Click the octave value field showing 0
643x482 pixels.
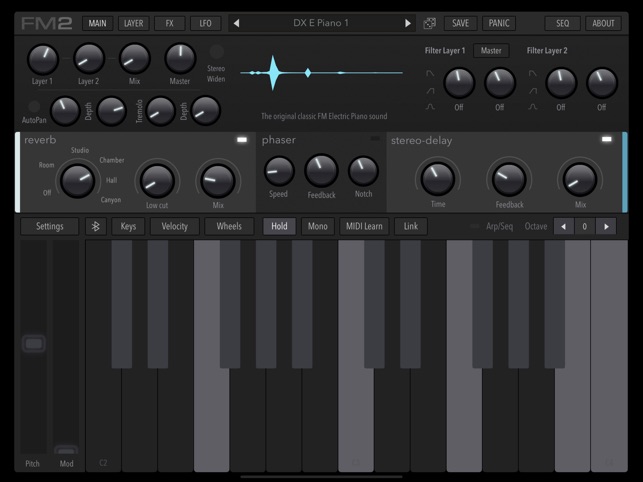pos(585,226)
